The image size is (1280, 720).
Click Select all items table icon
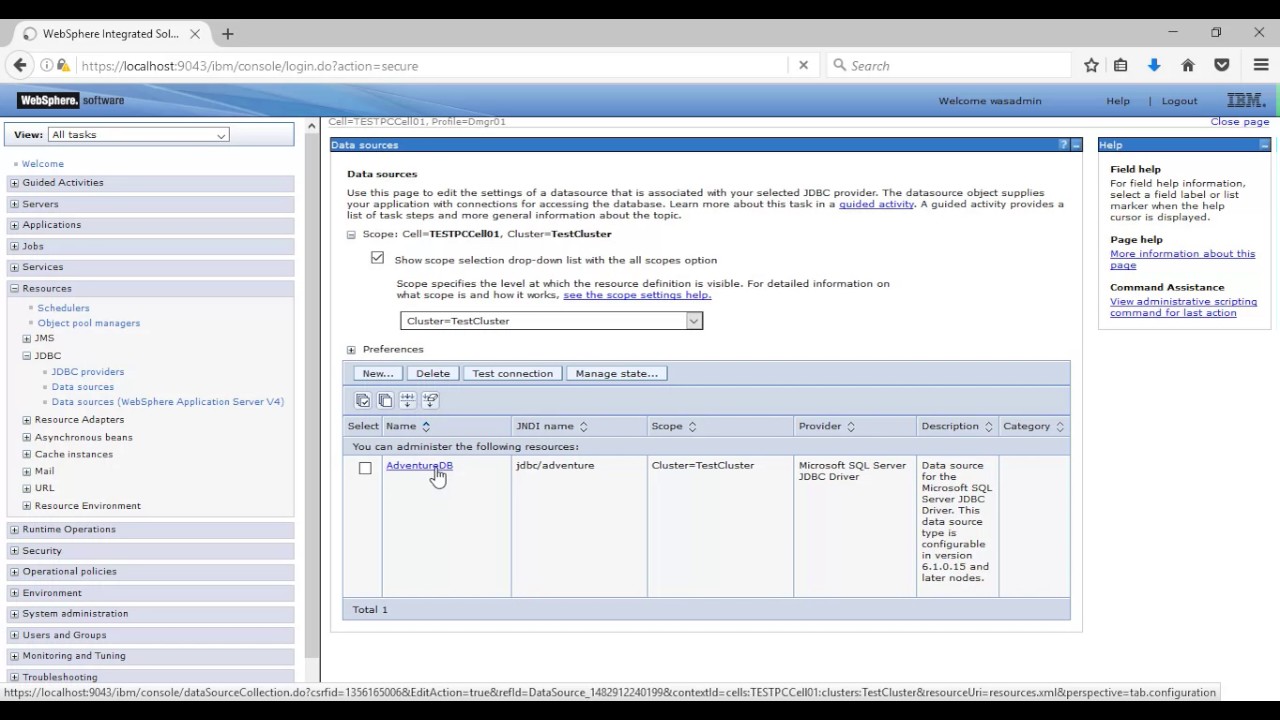click(363, 400)
